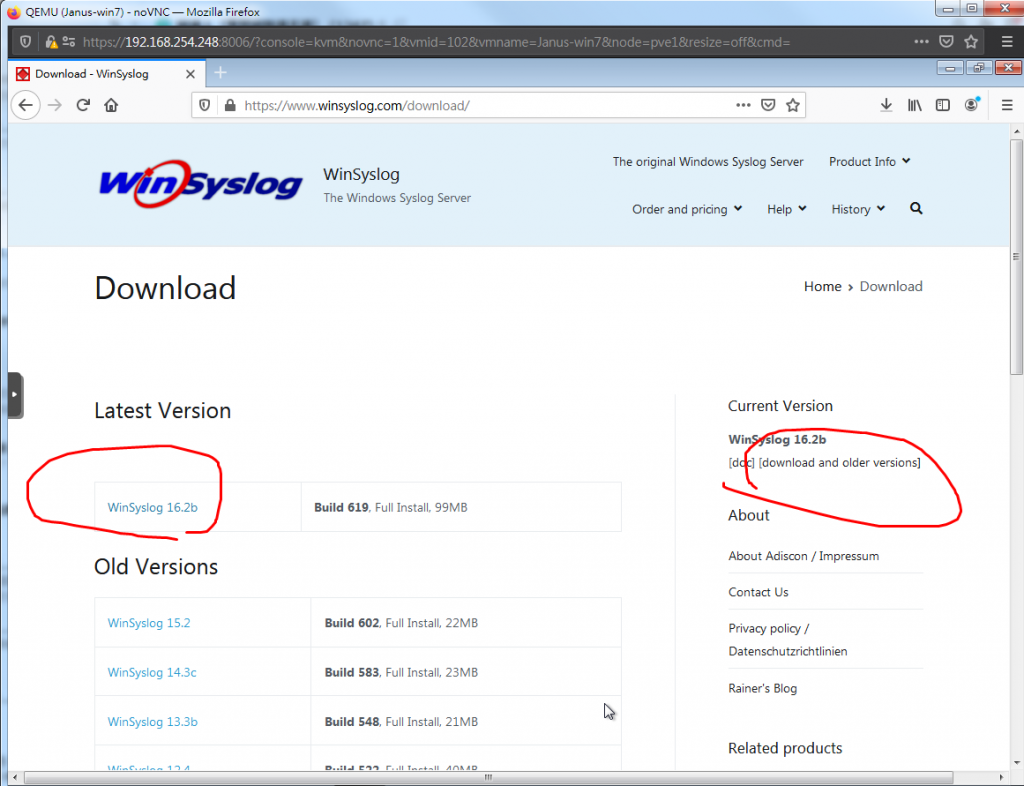This screenshot has width=1024, height=786.
Task: Click Build 583, Full Install, 23MB cell
Action: (x=466, y=672)
